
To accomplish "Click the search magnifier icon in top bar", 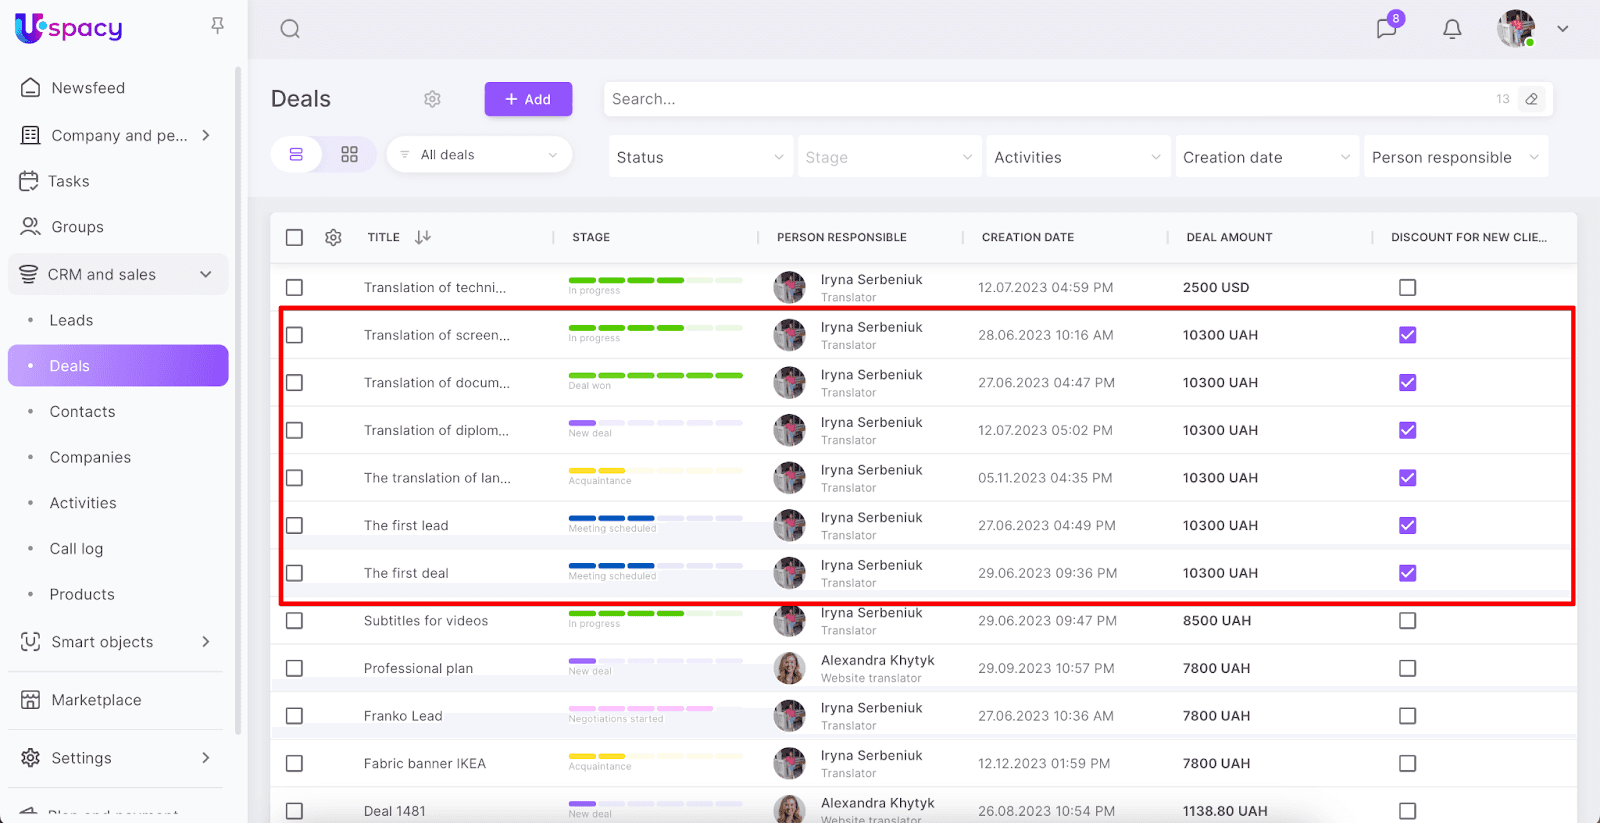I will click(x=290, y=29).
